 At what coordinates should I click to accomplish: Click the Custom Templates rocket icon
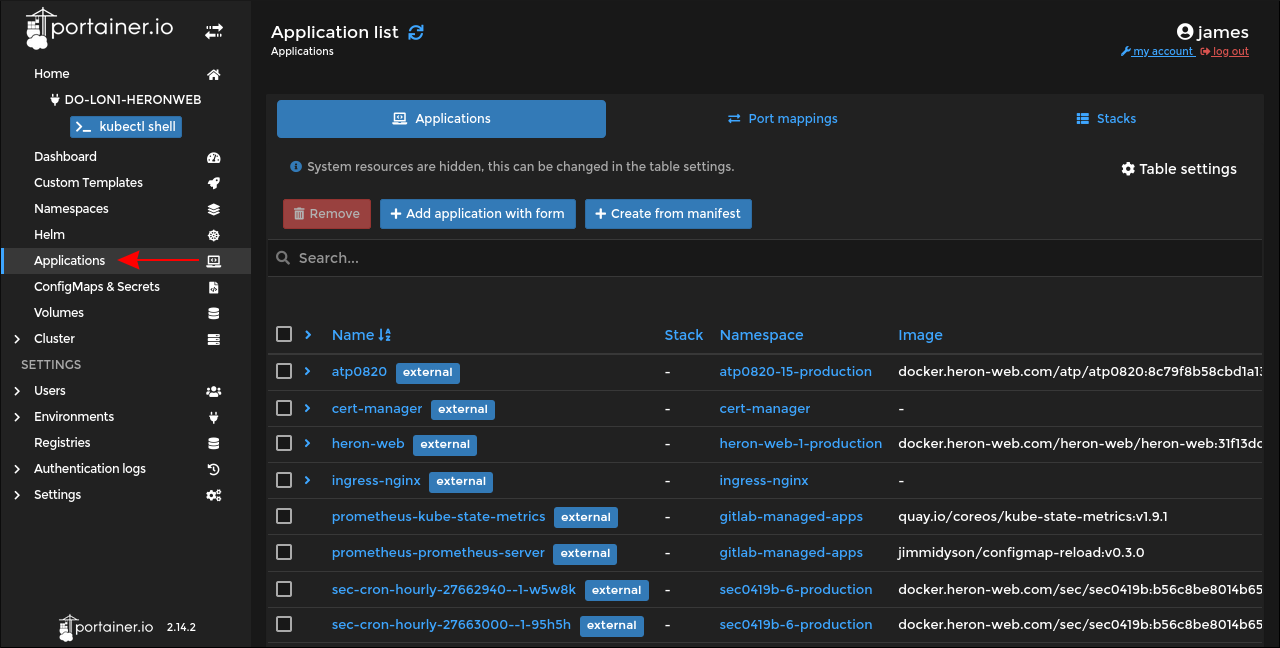pyautogui.click(x=213, y=183)
